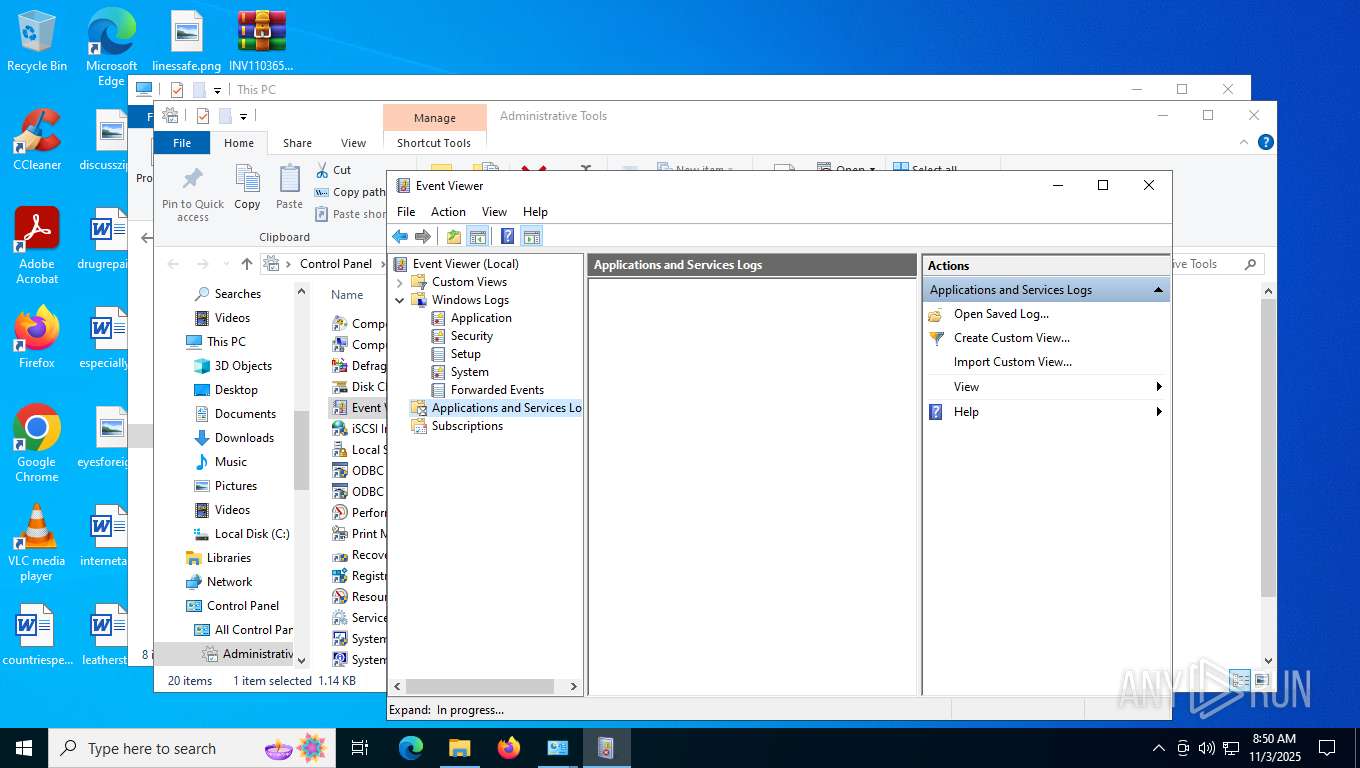Collapse the Windows Logs node
The image size is (1360, 768).
pyautogui.click(x=400, y=300)
